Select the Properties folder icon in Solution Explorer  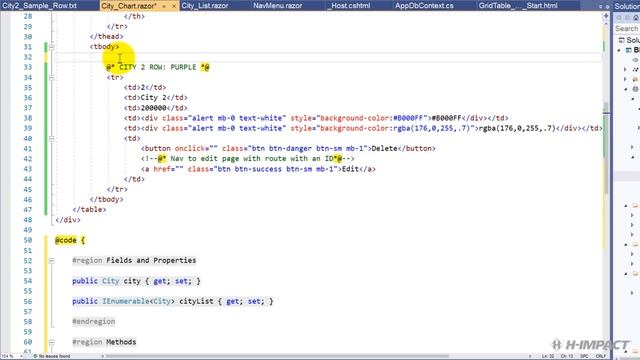[x=636, y=79]
